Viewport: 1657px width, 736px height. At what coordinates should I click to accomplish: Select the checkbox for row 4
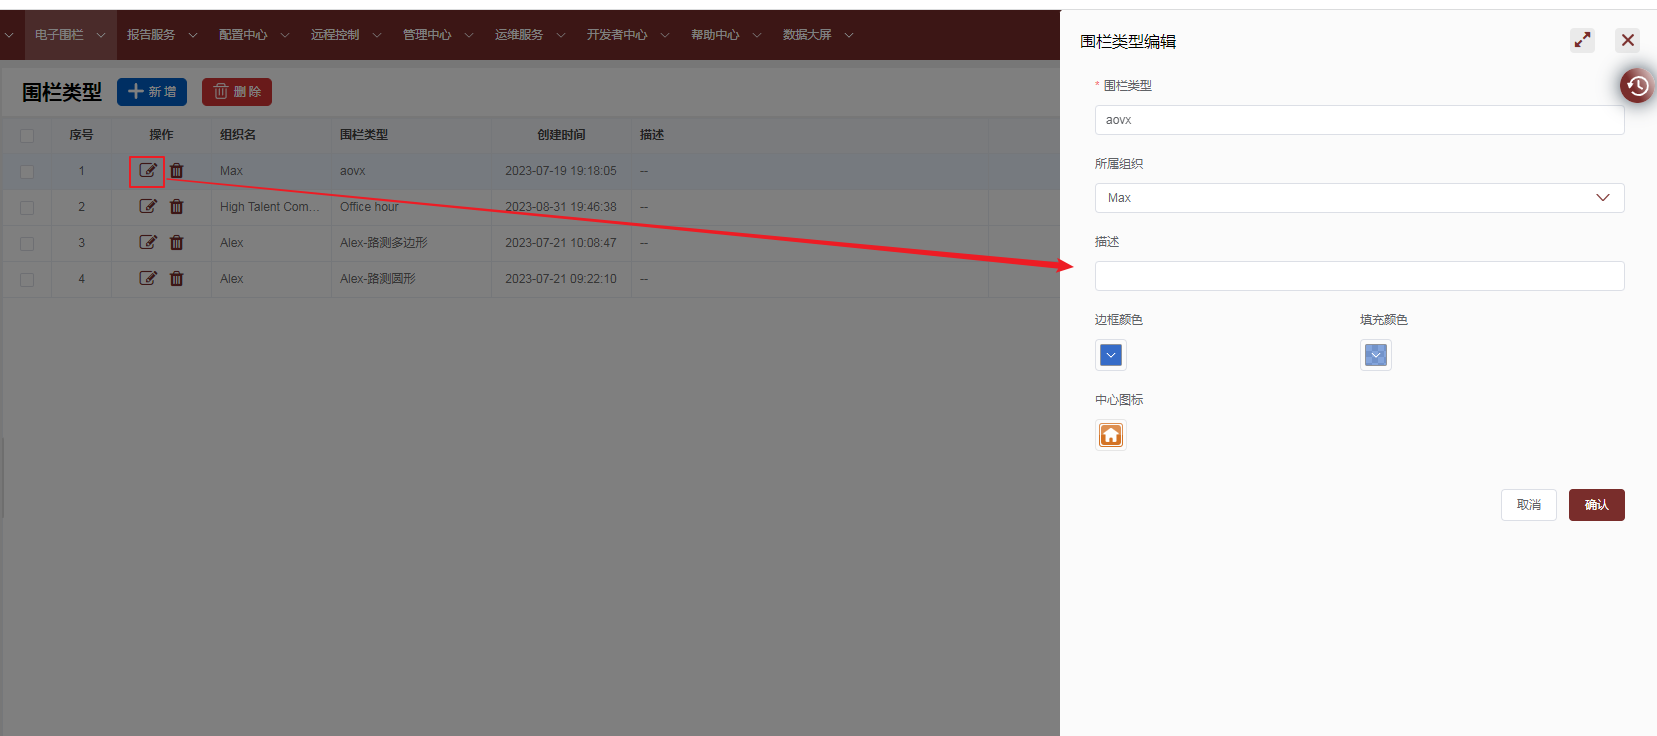(27, 280)
